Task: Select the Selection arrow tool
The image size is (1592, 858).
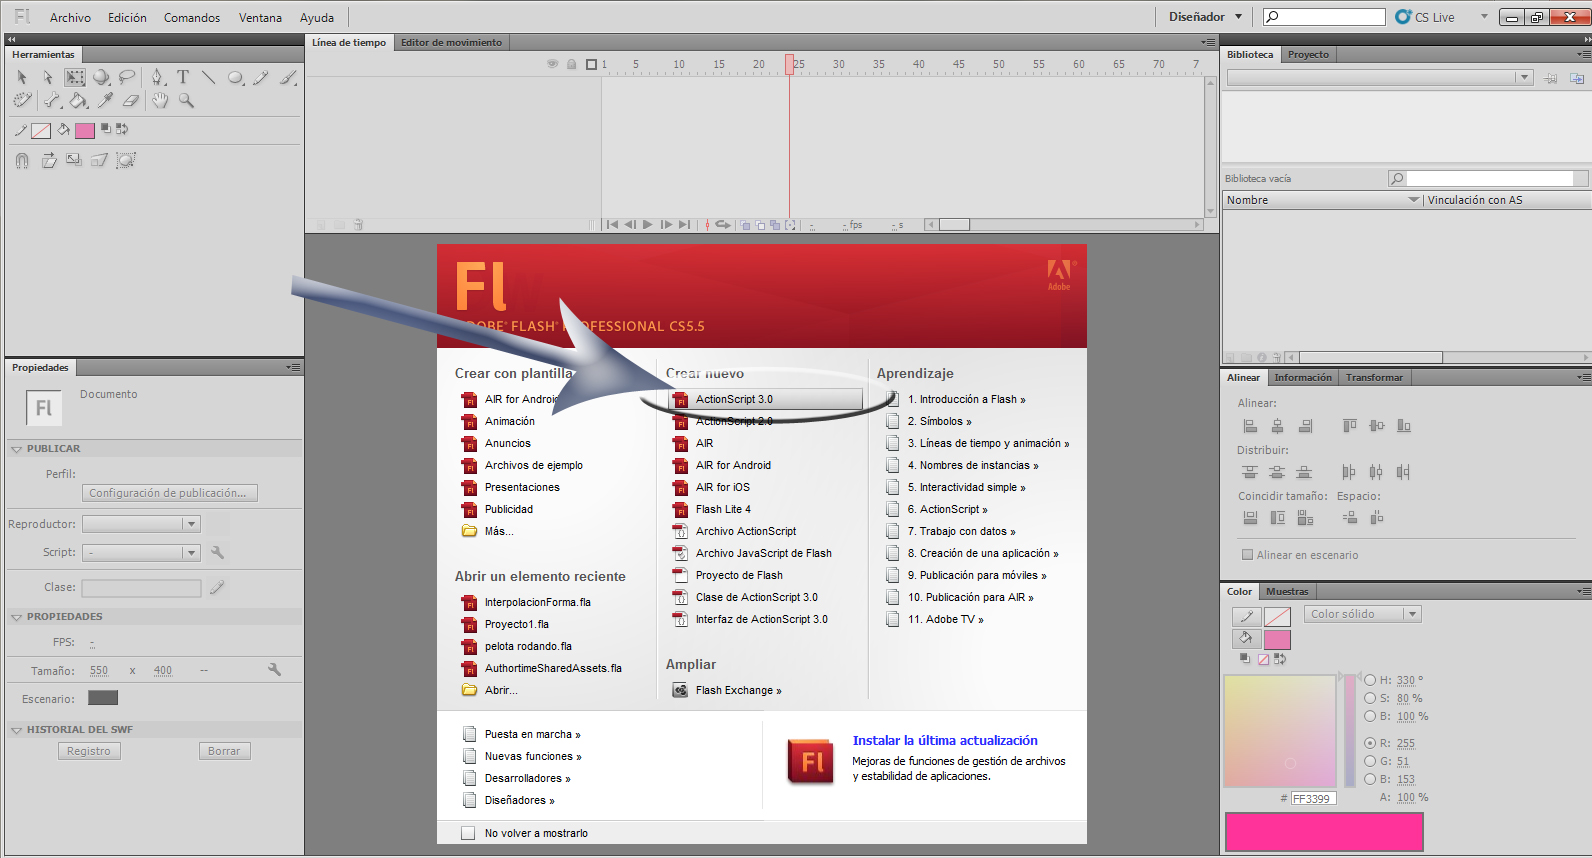Action: point(22,77)
